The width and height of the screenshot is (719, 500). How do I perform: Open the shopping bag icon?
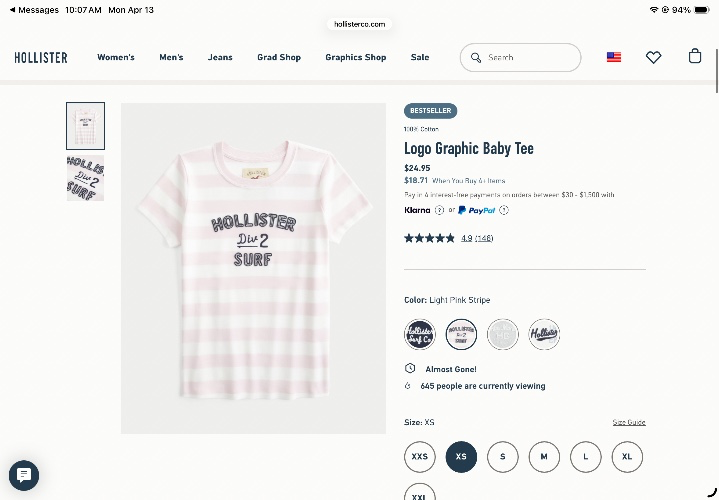[x=695, y=56]
